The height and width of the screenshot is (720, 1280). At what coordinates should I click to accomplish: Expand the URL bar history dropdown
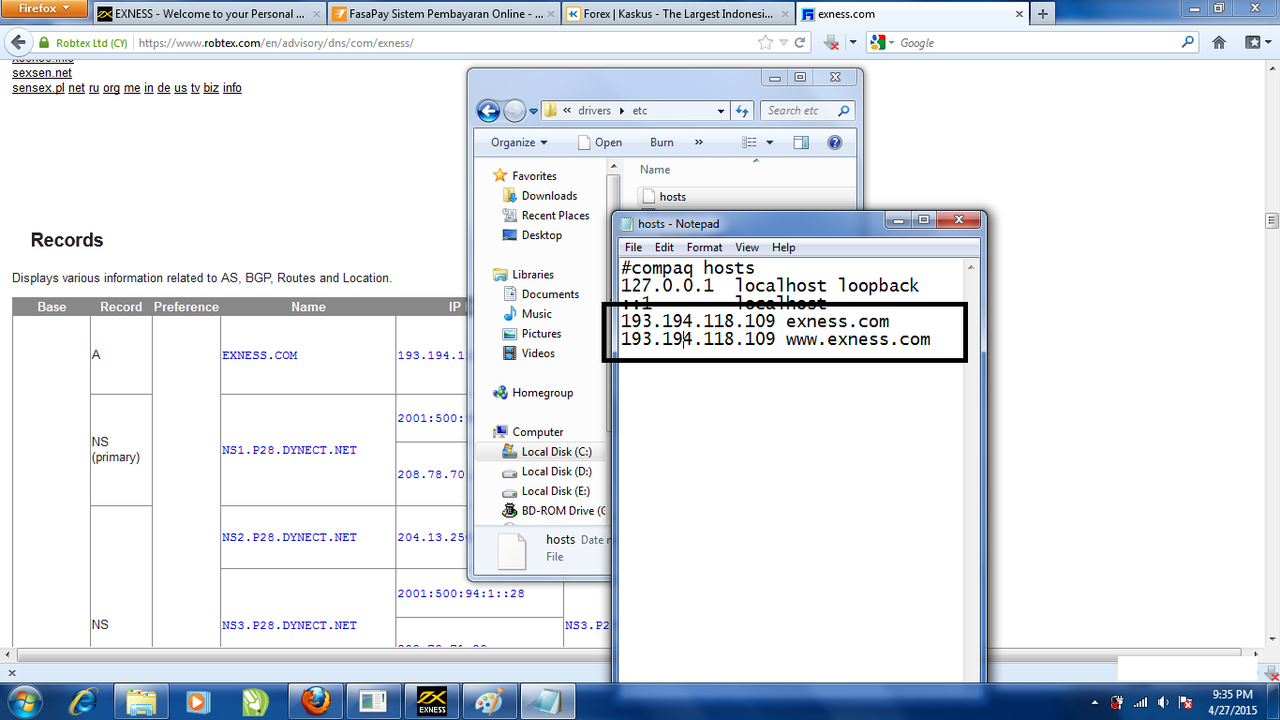784,43
